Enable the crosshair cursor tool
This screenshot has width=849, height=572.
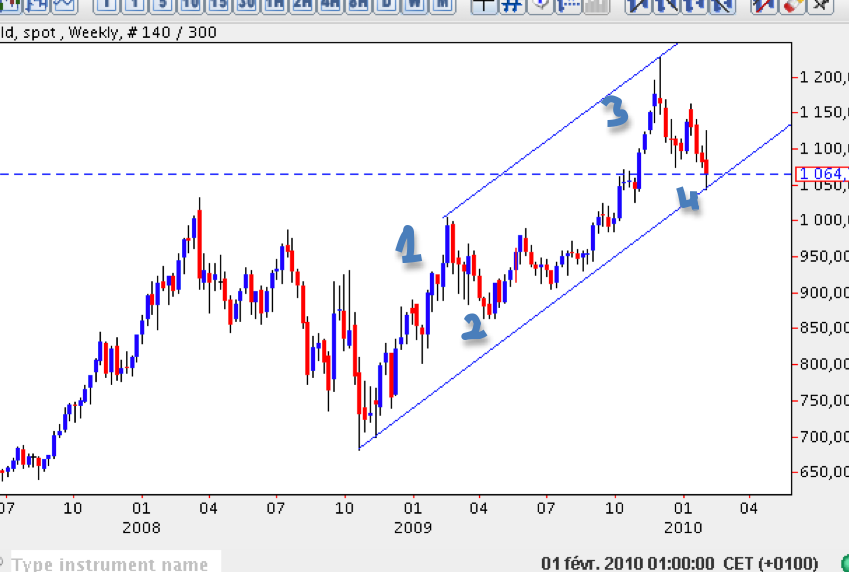point(484,5)
